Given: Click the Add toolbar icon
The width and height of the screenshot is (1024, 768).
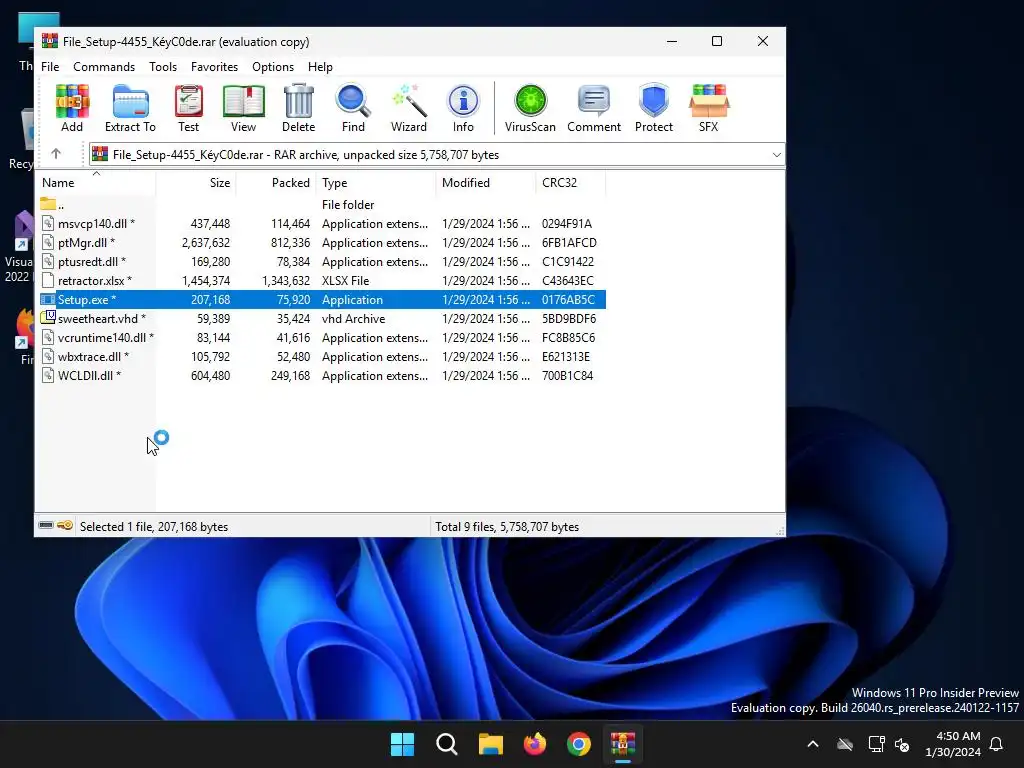Looking at the screenshot, I should 72,108.
